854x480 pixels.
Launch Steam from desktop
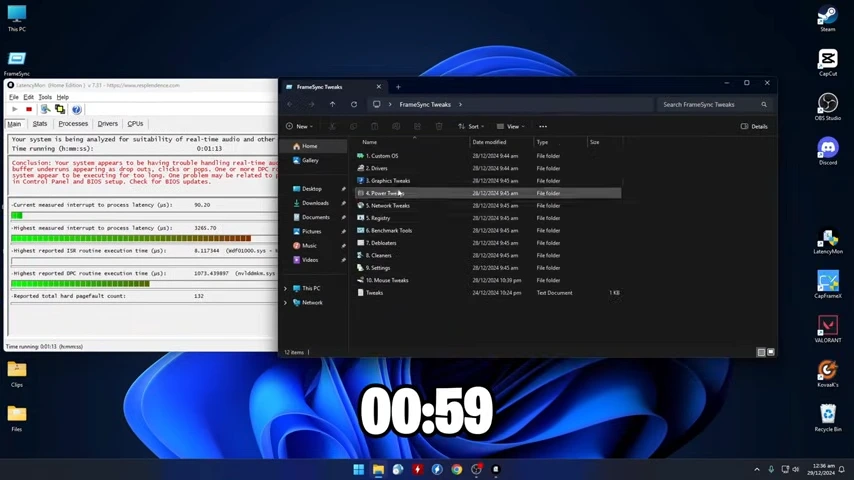coord(828,19)
